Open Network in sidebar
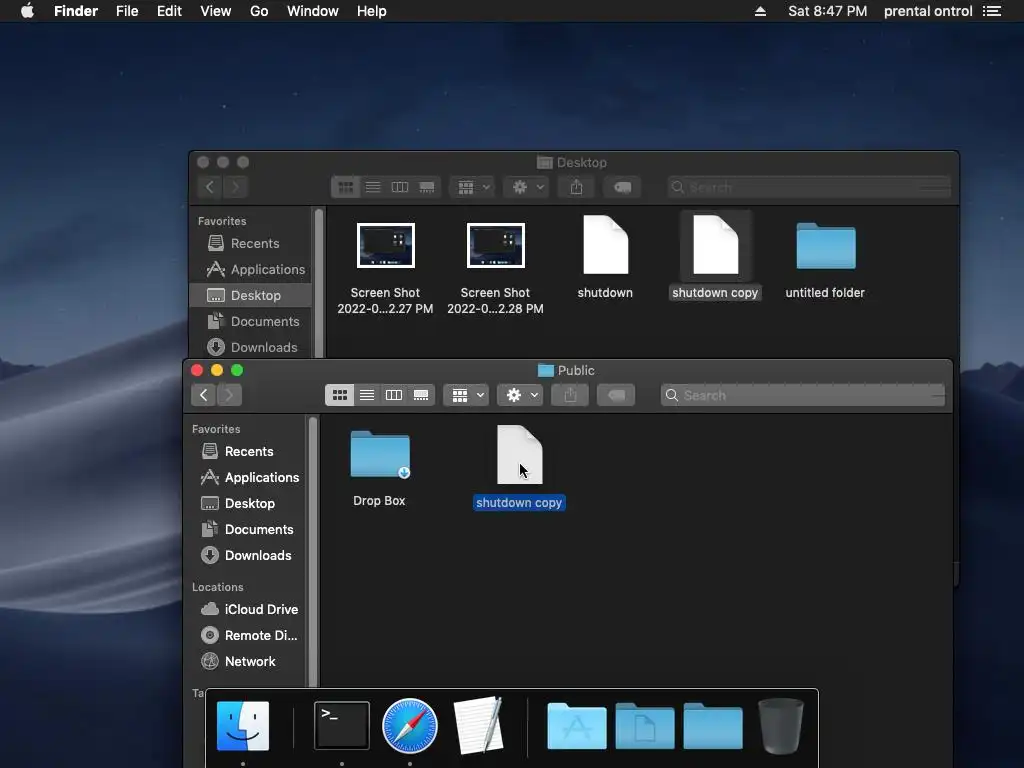The image size is (1024, 768). 250,662
